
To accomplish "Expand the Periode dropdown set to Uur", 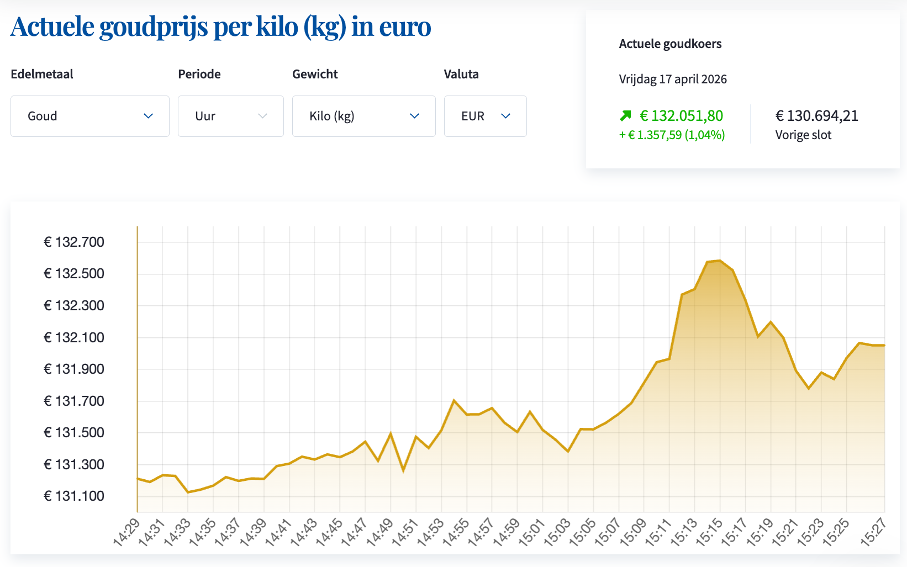I will 231,116.
